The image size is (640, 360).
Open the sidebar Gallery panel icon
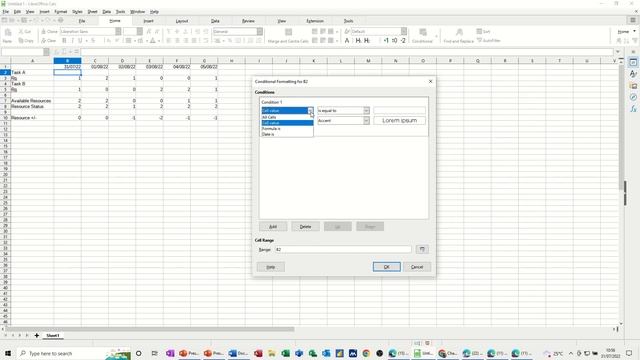click(633, 86)
